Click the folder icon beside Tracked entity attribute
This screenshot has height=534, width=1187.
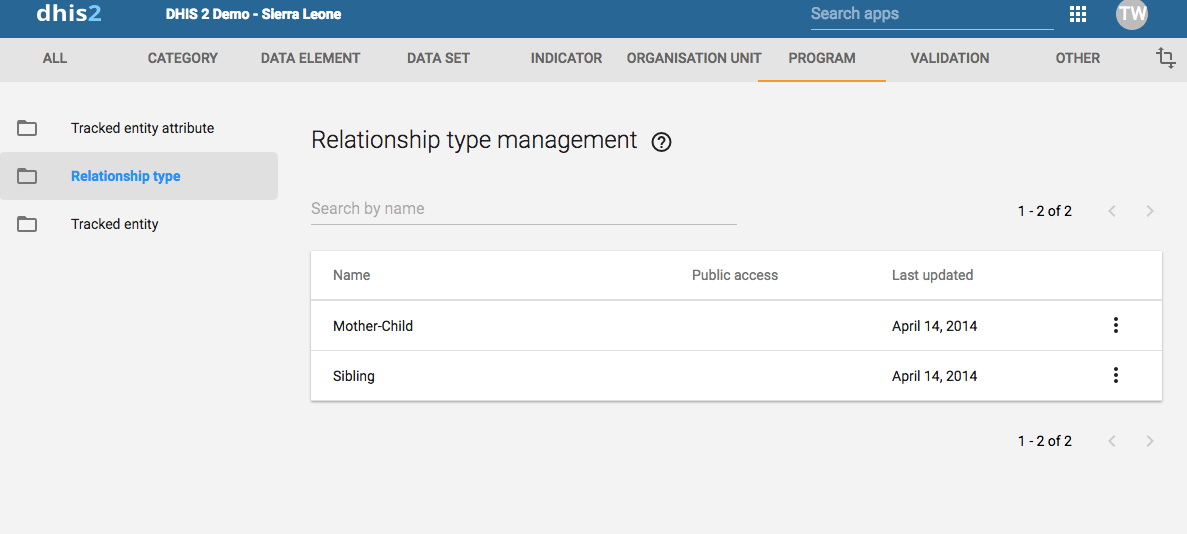pos(27,128)
